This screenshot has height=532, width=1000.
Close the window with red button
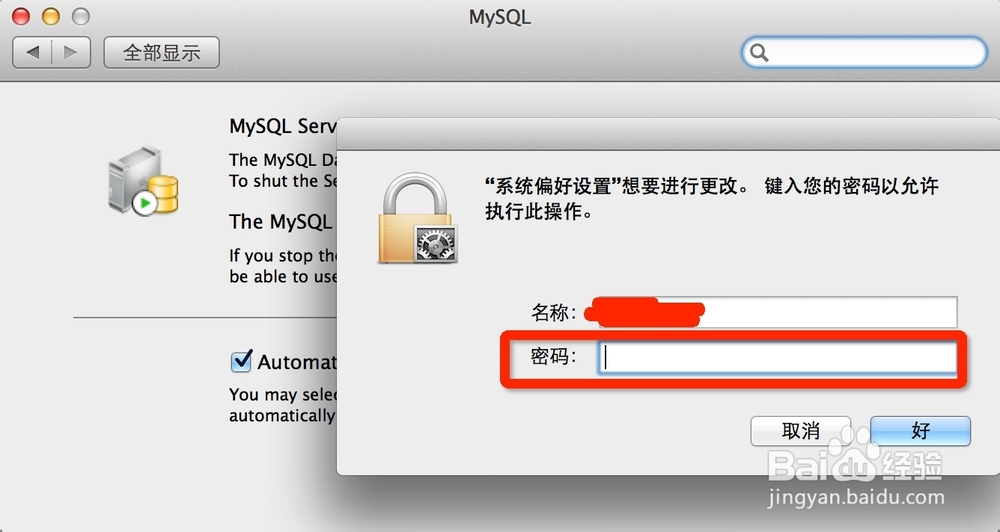(x=21, y=16)
